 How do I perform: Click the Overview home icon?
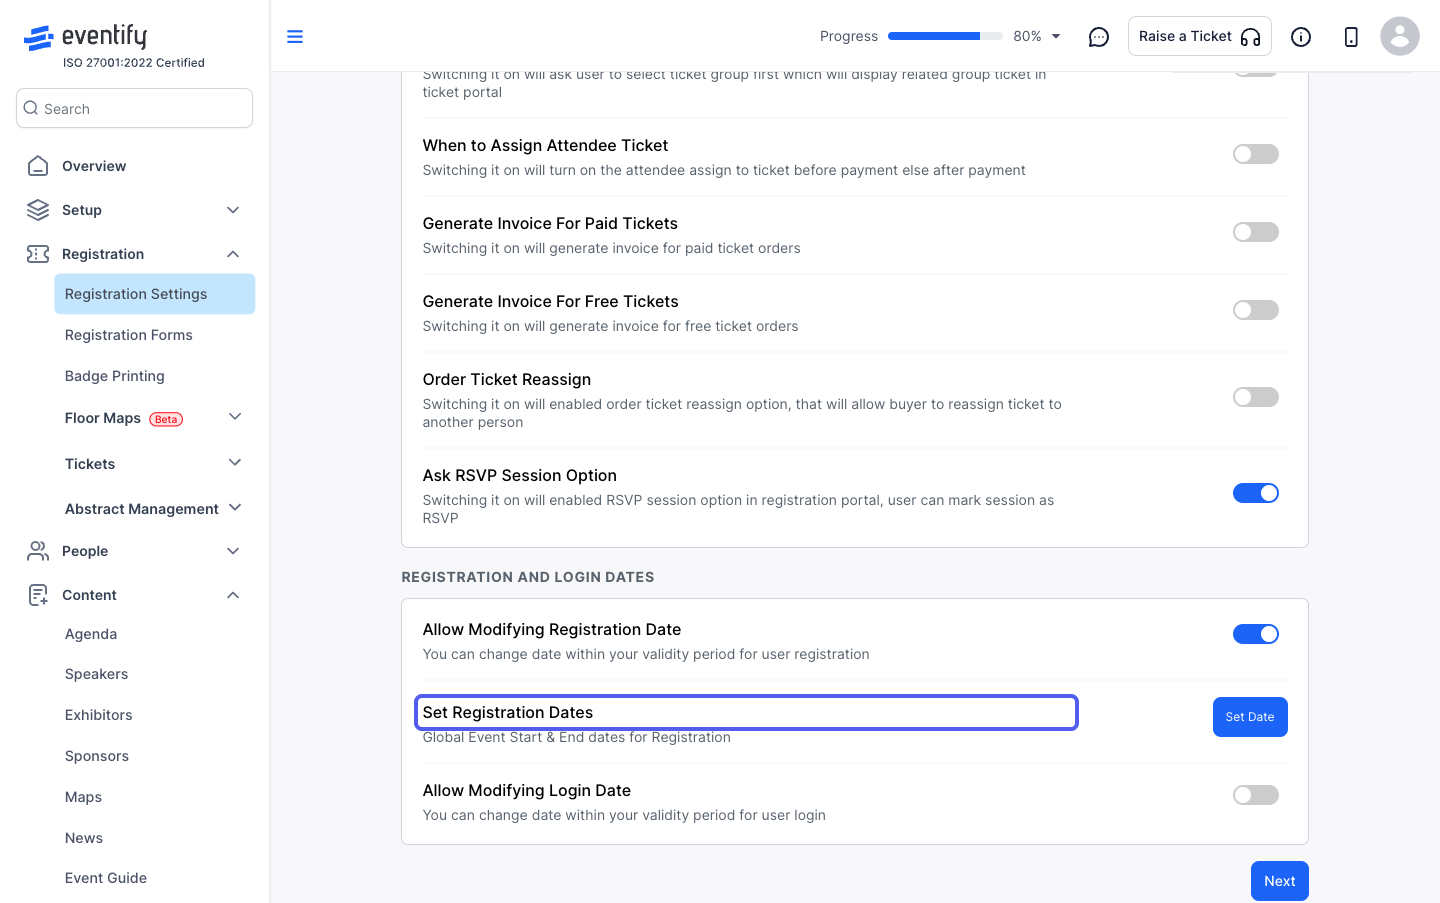[38, 166]
